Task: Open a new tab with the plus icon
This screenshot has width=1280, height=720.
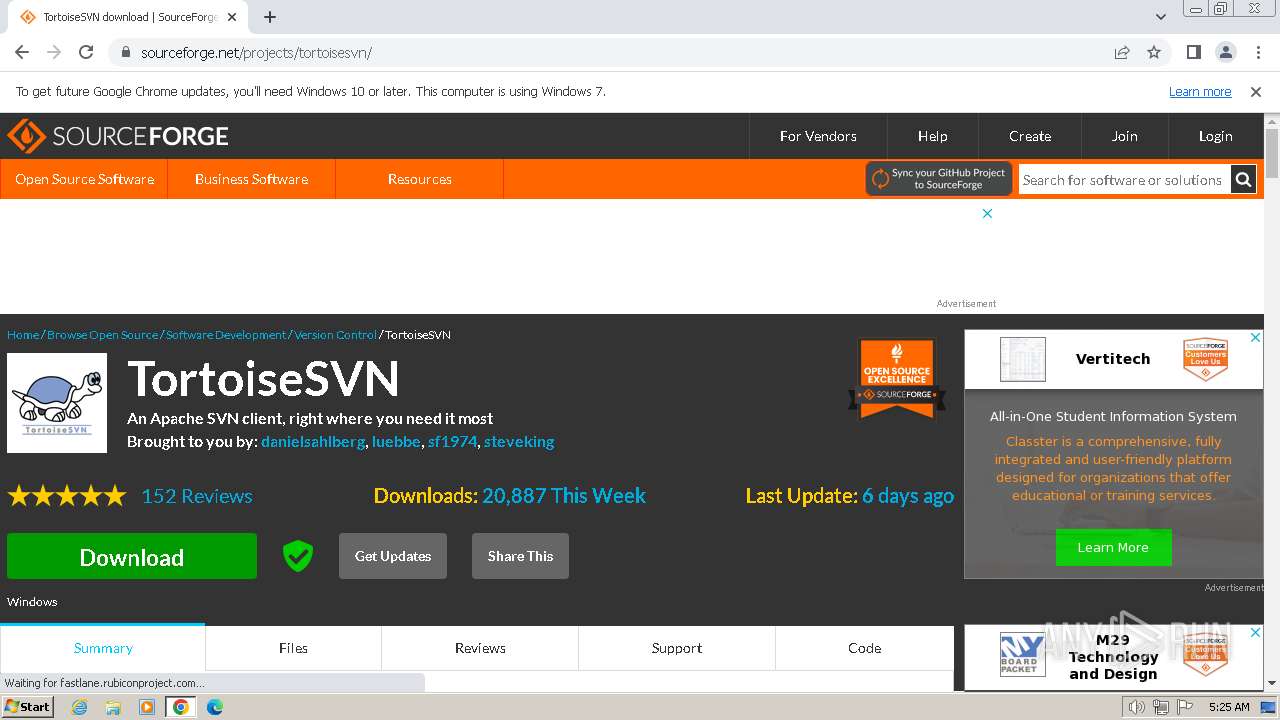Action: (270, 17)
